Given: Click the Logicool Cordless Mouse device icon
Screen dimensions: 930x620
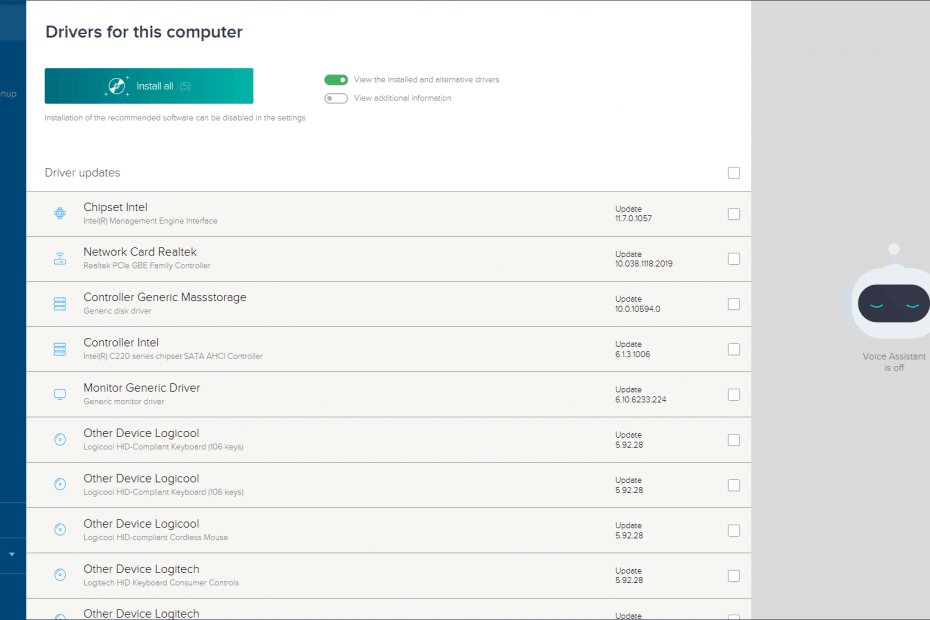Looking at the screenshot, I should pos(59,530).
